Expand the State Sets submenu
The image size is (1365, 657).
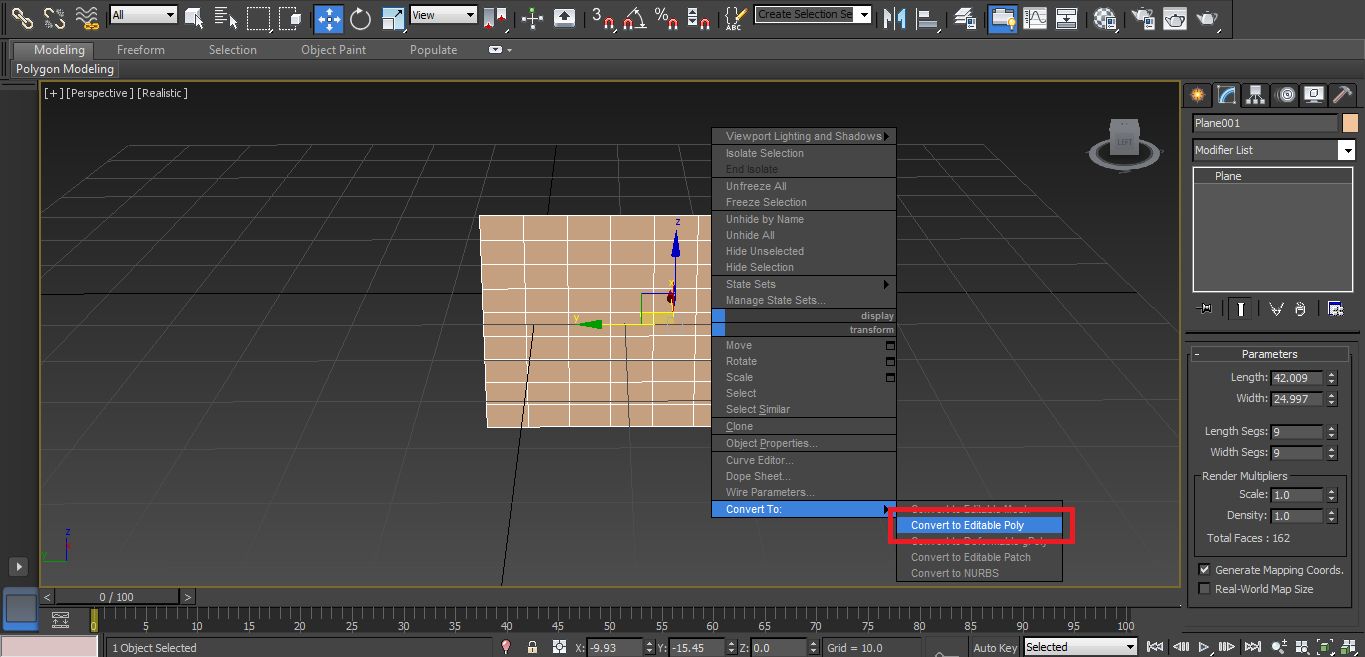coord(804,284)
